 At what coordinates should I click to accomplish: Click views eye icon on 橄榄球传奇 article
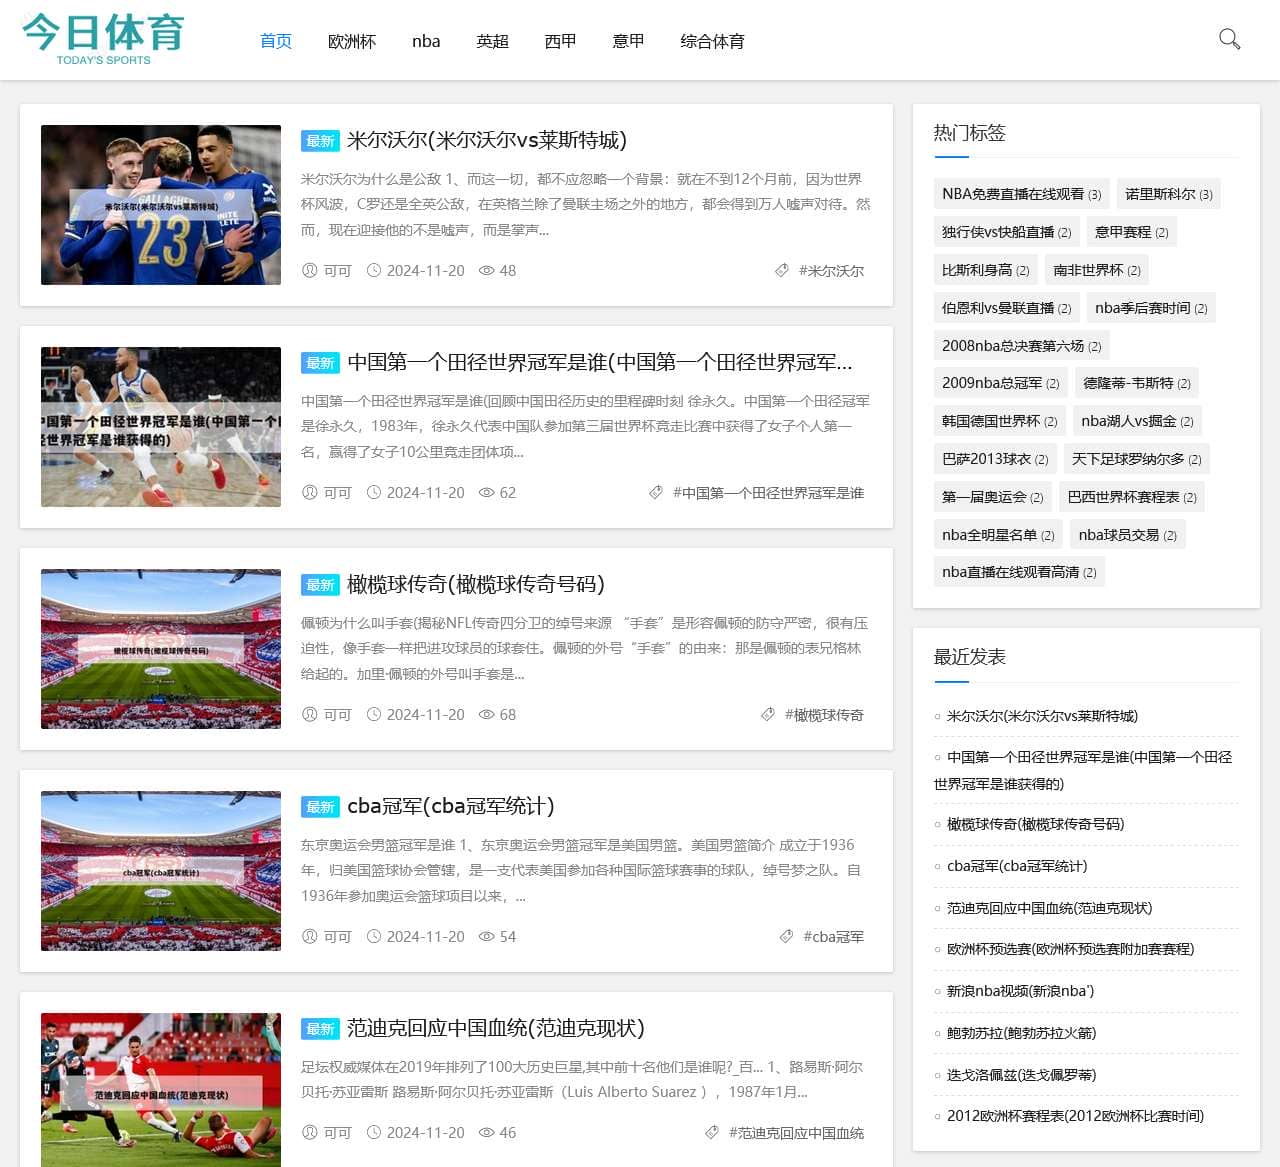click(x=487, y=714)
